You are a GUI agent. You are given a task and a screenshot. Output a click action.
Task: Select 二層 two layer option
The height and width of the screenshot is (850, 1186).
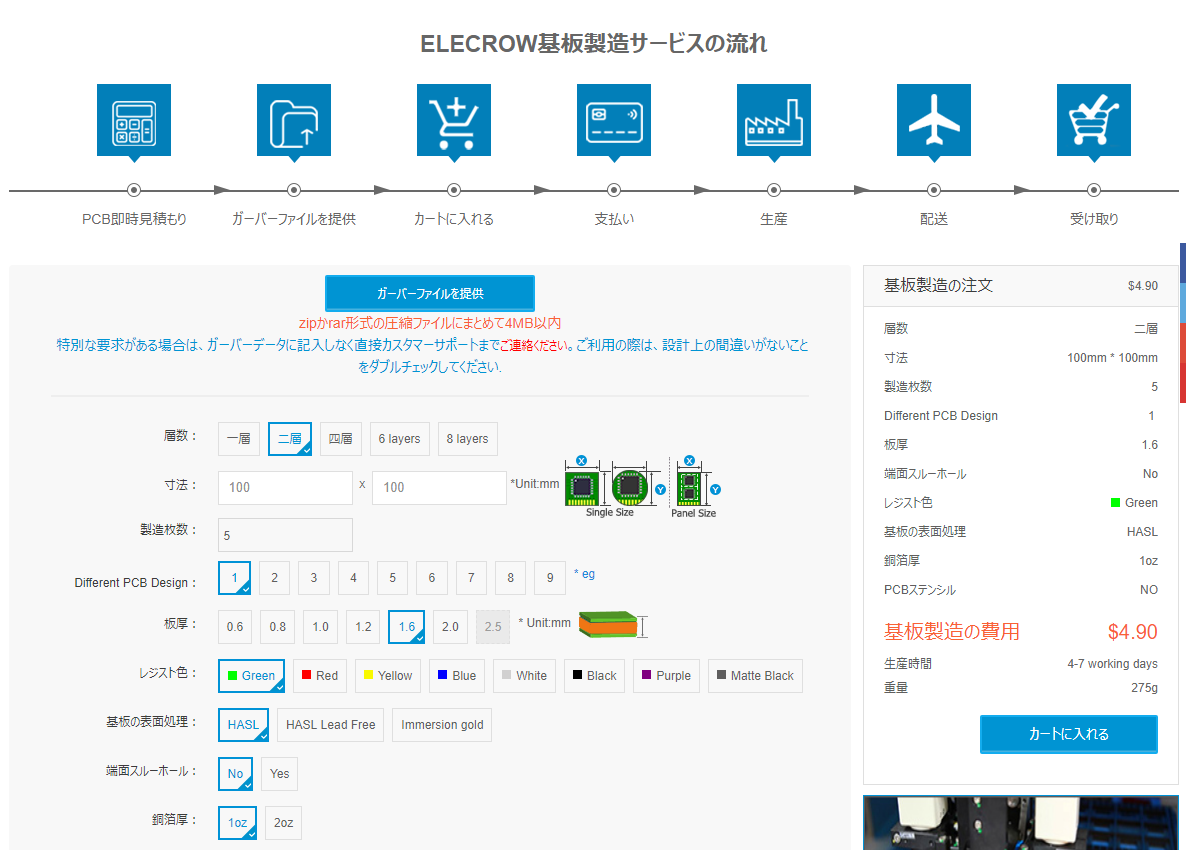coord(290,439)
